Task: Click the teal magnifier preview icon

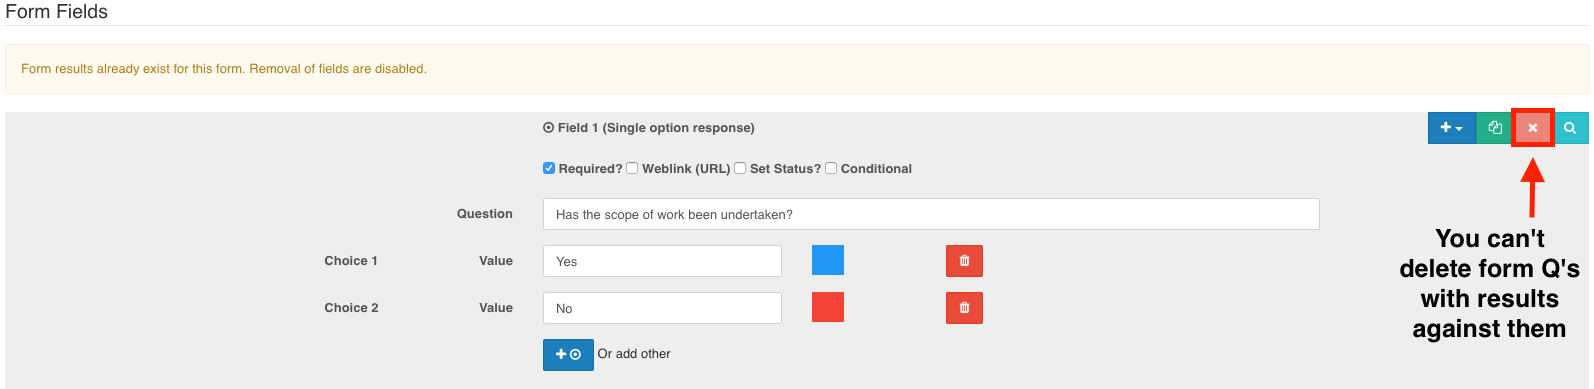Action: (1570, 128)
